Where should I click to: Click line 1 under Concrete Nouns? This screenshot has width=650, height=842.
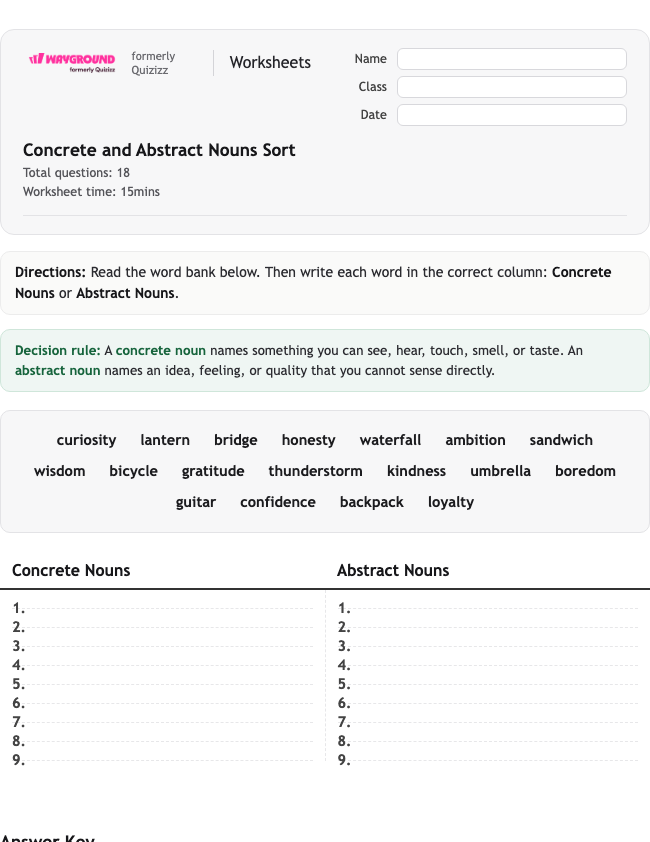click(x=163, y=608)
